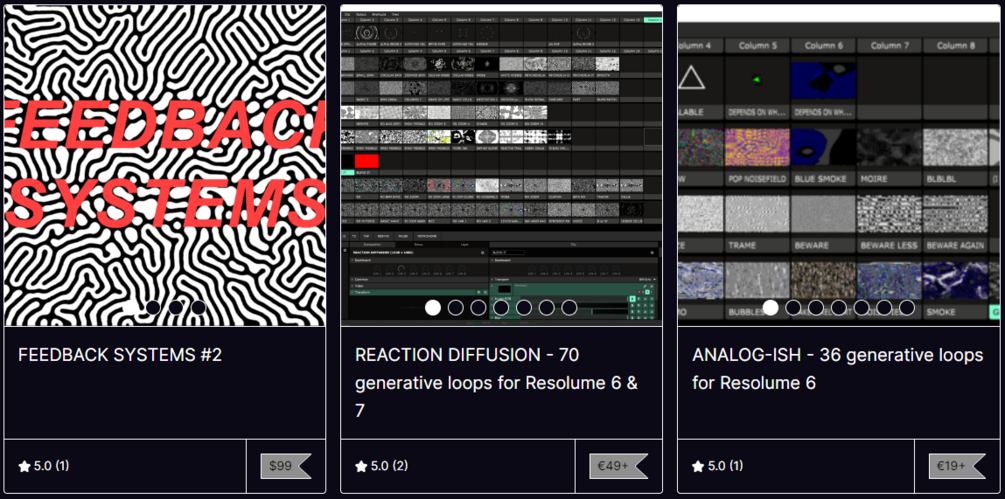Viewport: 1005px width, 499px height.
Task: Select third carousel dot on FEEDBACK SYSTEMS card
Action: (x=176, y=307)
